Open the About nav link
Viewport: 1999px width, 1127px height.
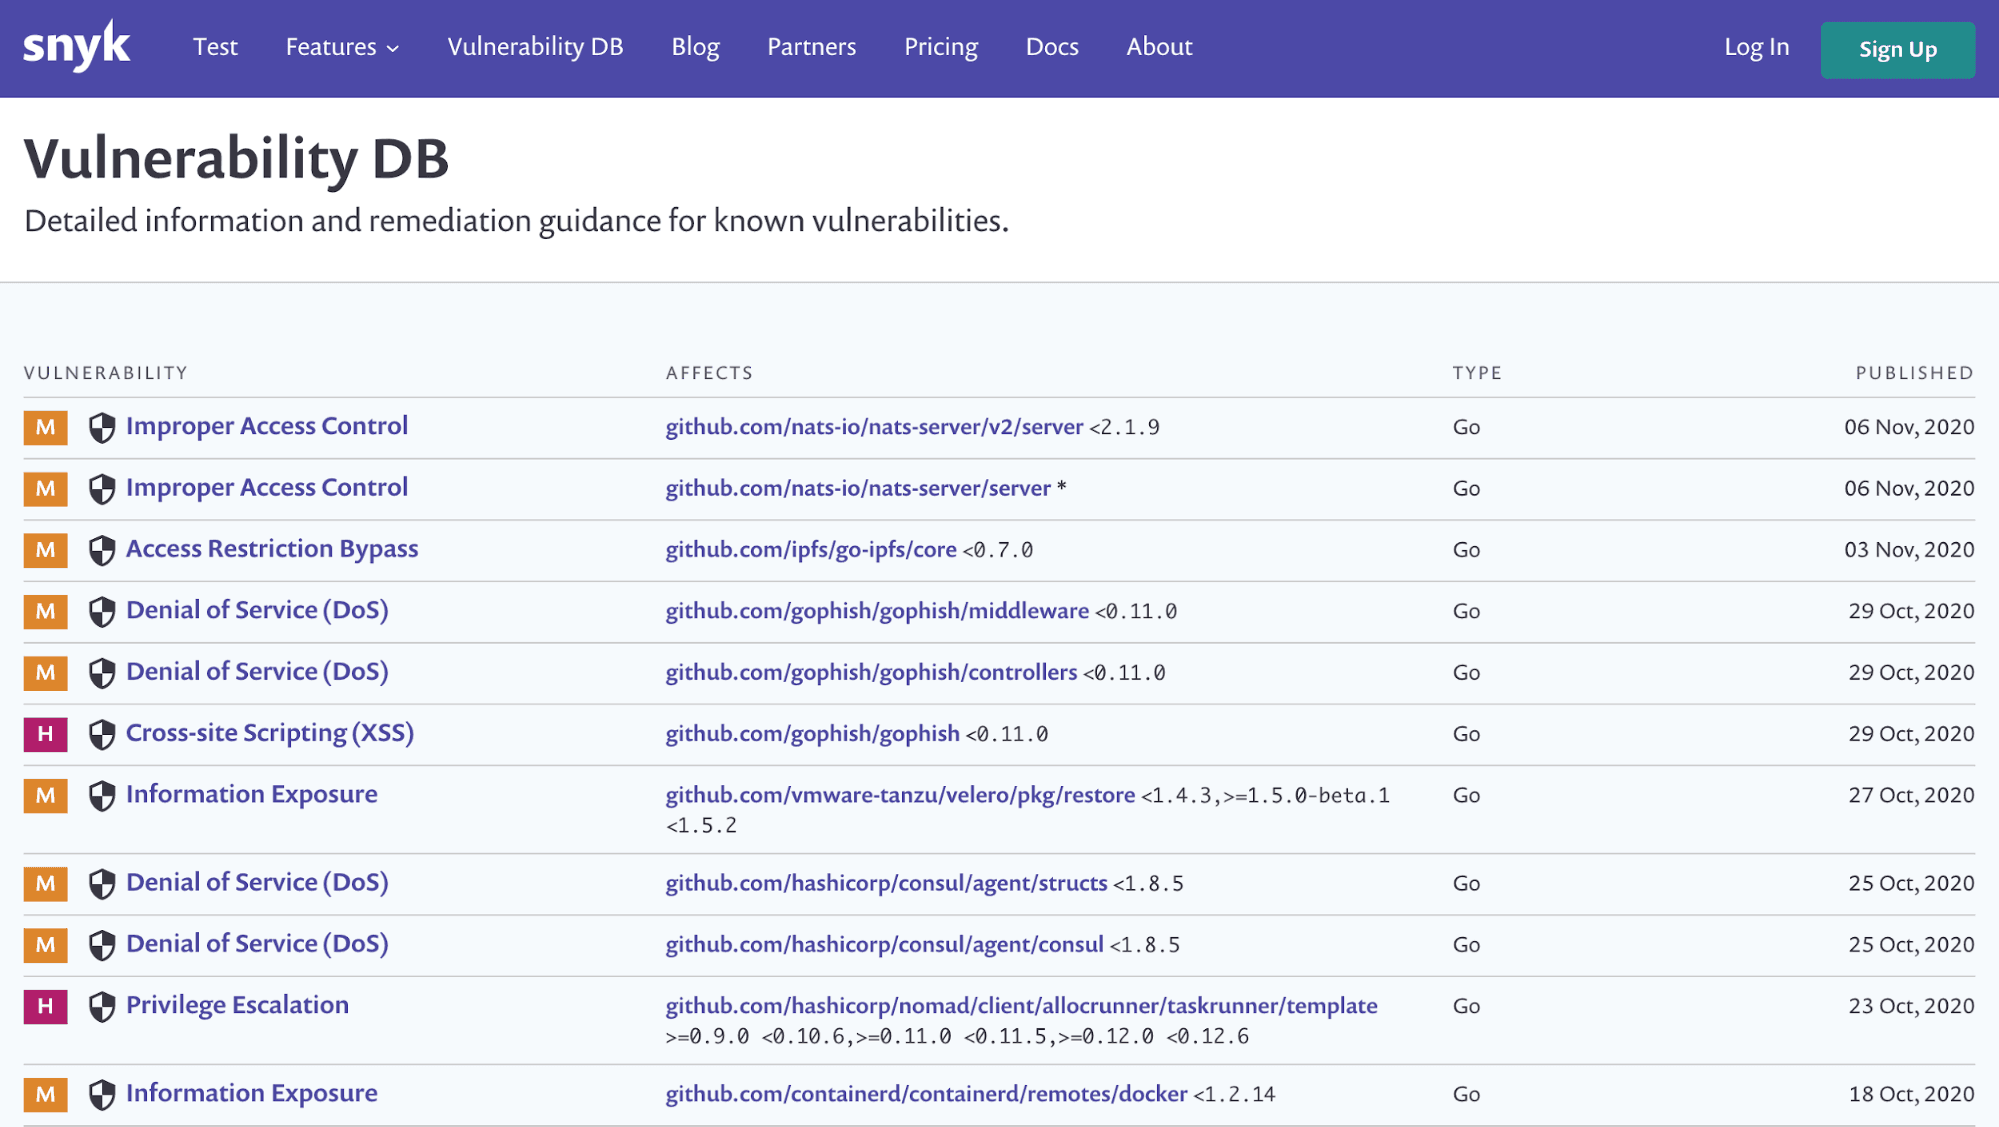1159,47
